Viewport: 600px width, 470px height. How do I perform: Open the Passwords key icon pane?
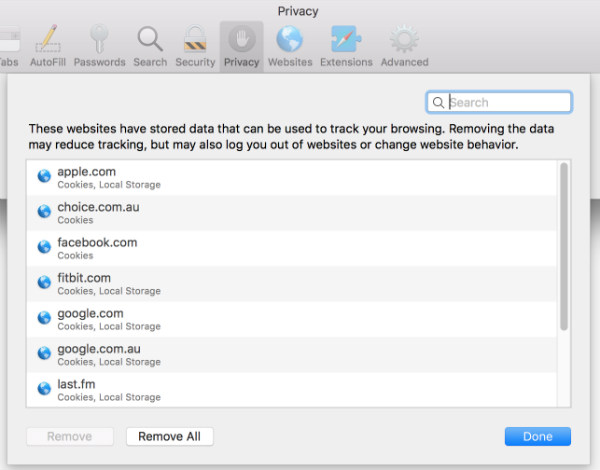pos(99,46)
